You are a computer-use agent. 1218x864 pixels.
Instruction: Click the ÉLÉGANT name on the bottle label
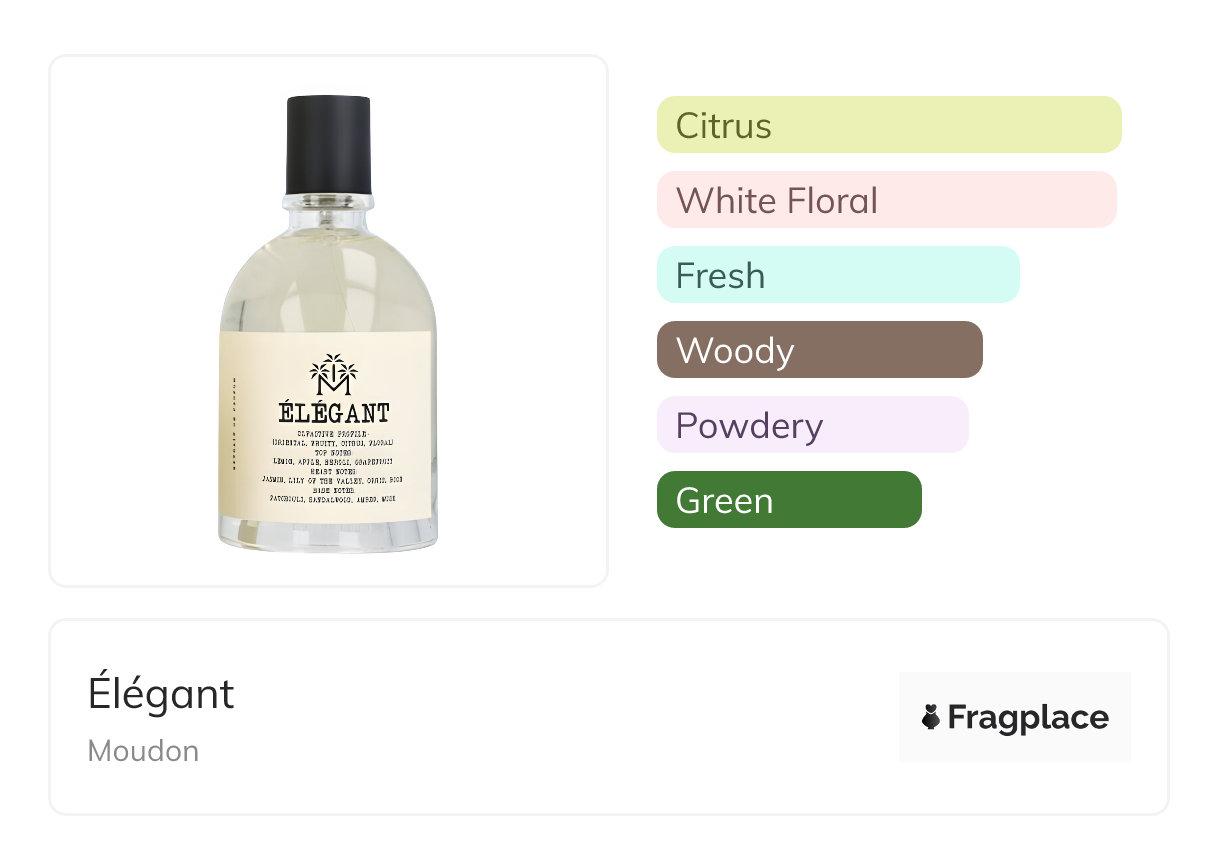pyautogui.click(x=333, y=413)
